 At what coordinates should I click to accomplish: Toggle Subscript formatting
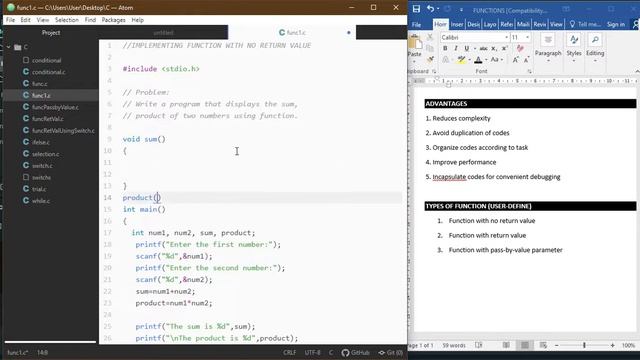[x=494, y=49]
